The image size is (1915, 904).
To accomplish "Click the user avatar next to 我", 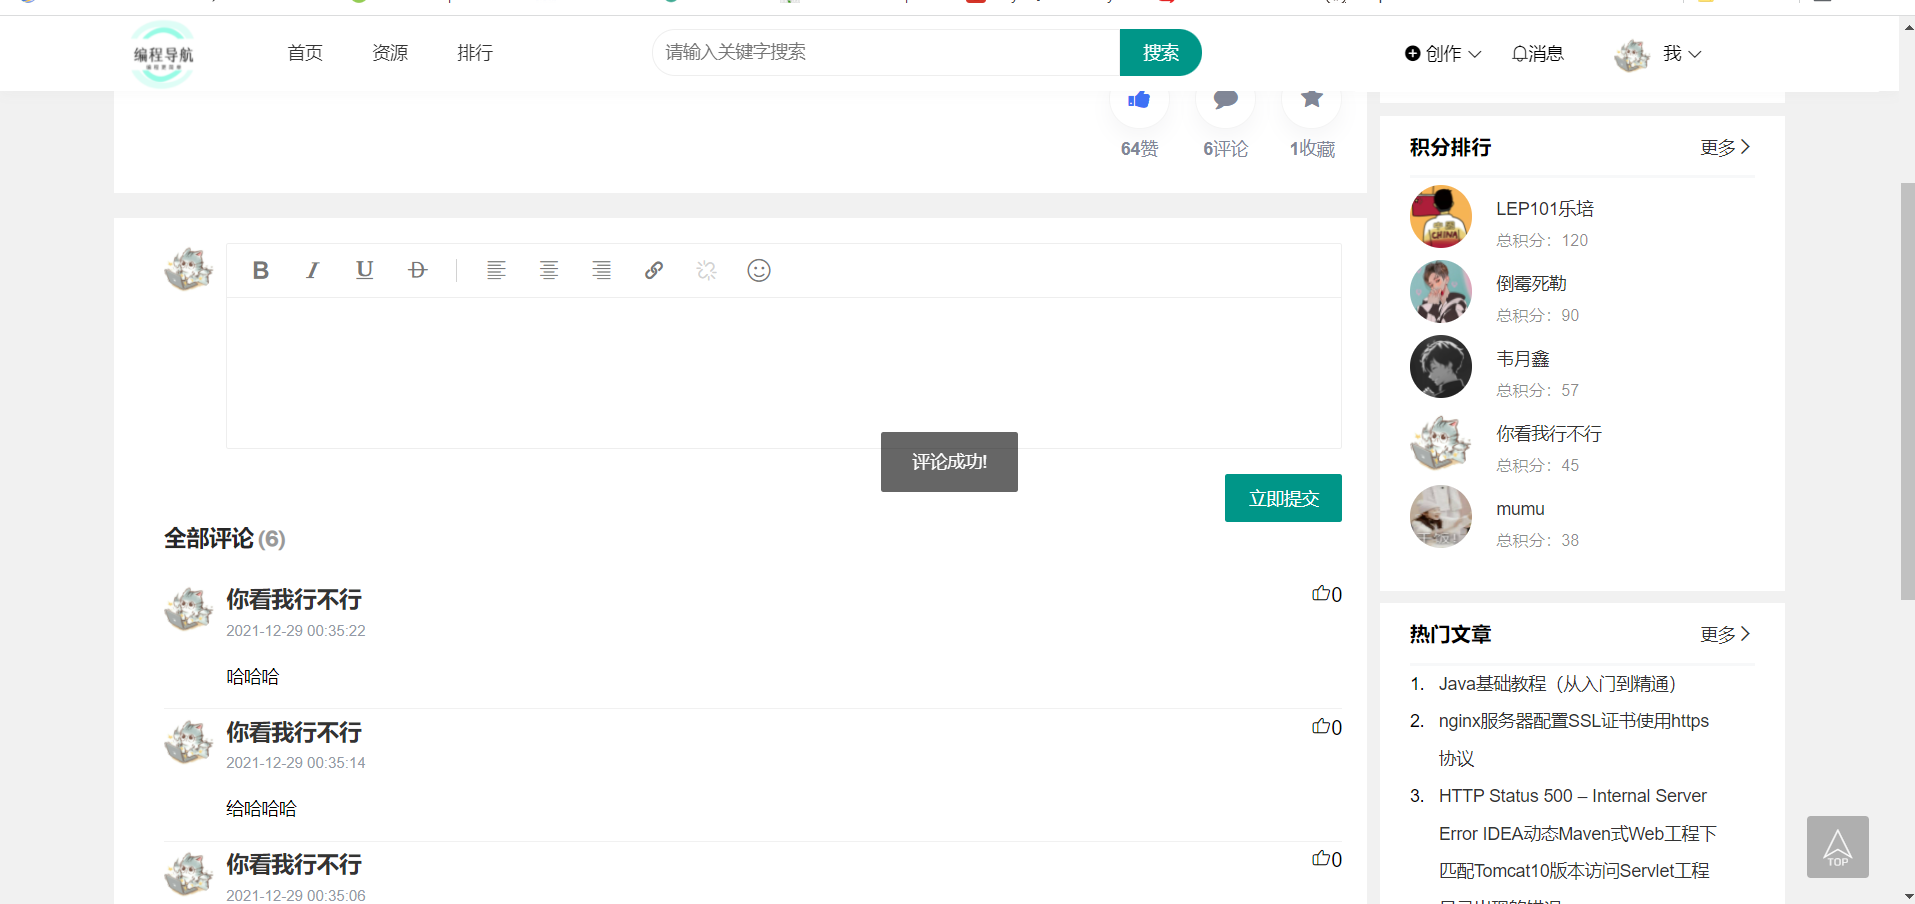I will pyautogui.click(x=1632, y=55).
